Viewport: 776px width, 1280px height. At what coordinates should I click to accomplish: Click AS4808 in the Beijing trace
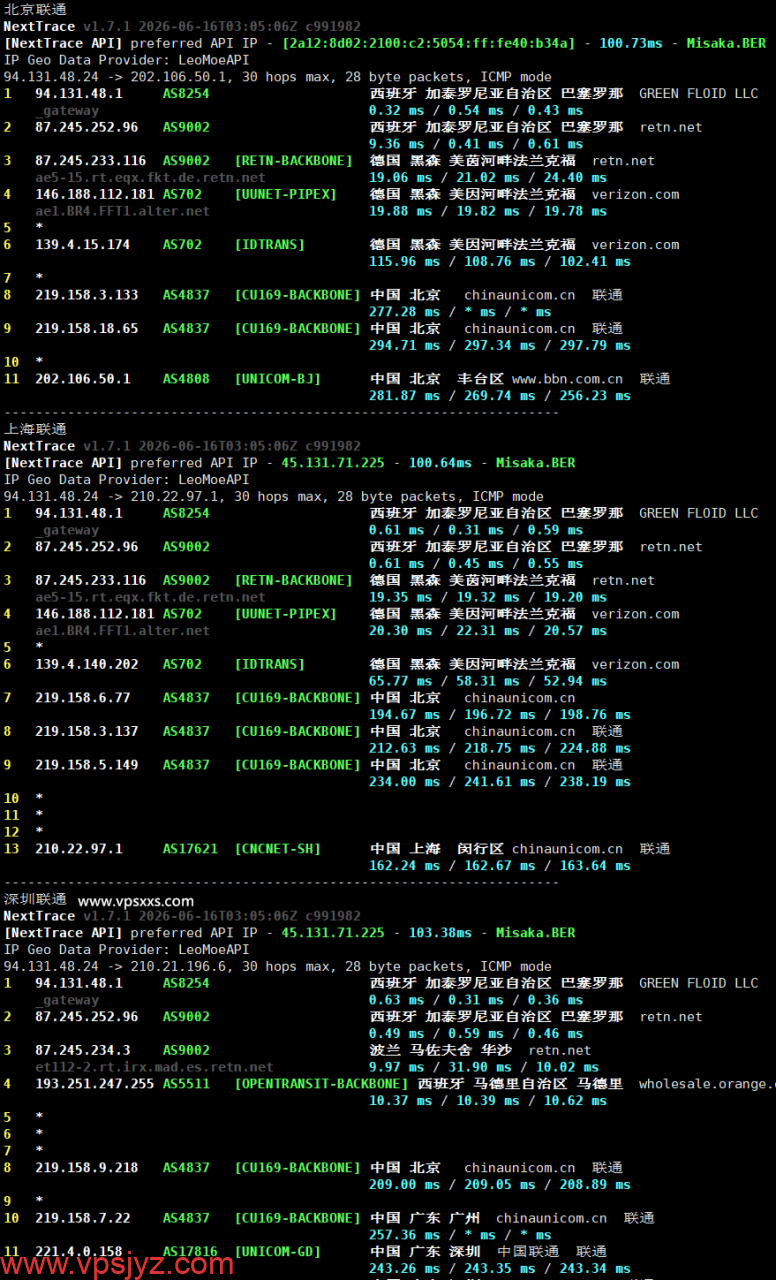[x=186, y=379]
